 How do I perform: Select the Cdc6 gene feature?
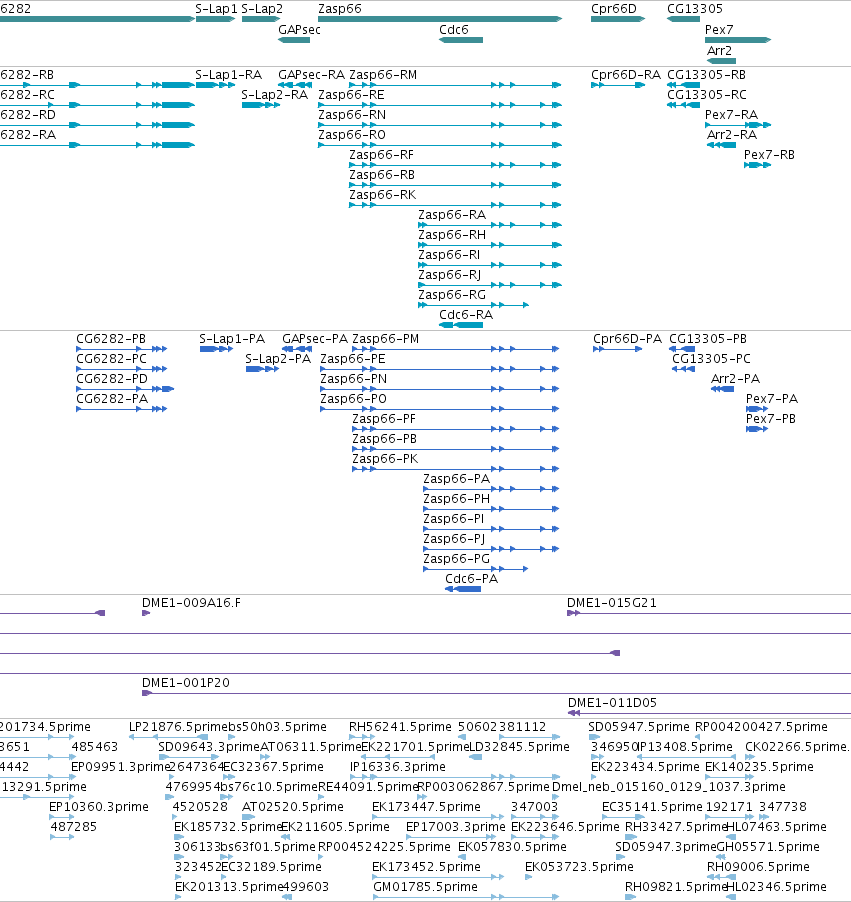461,40
